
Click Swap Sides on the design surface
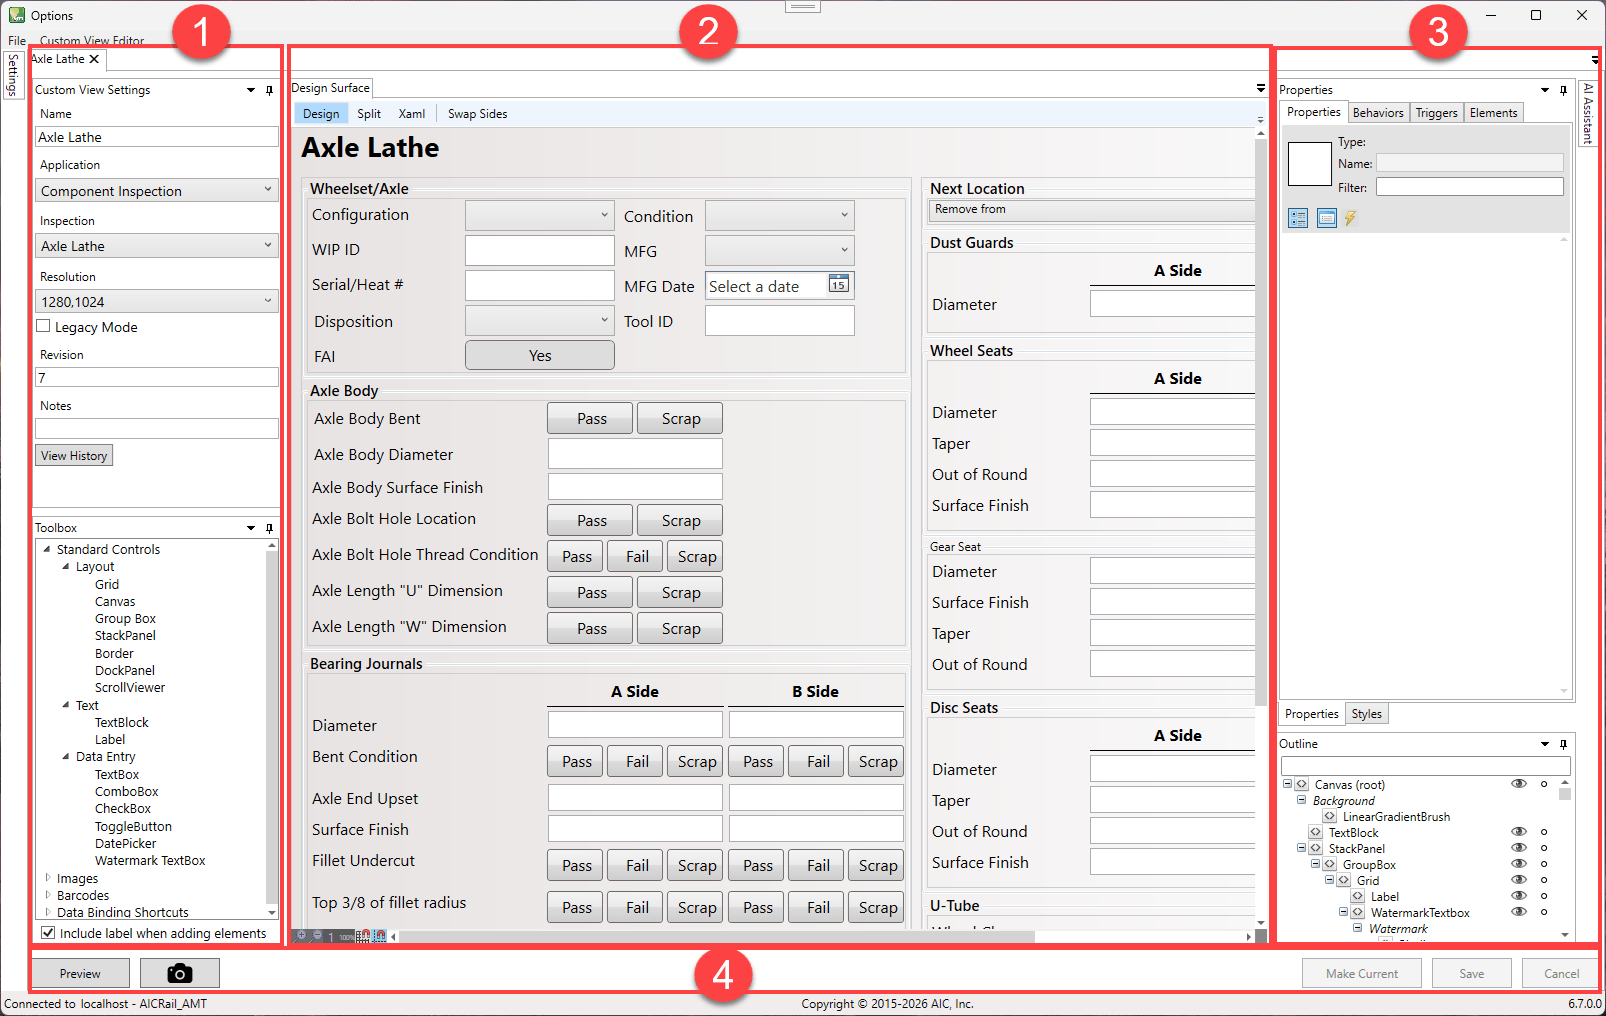pos(478,114)
